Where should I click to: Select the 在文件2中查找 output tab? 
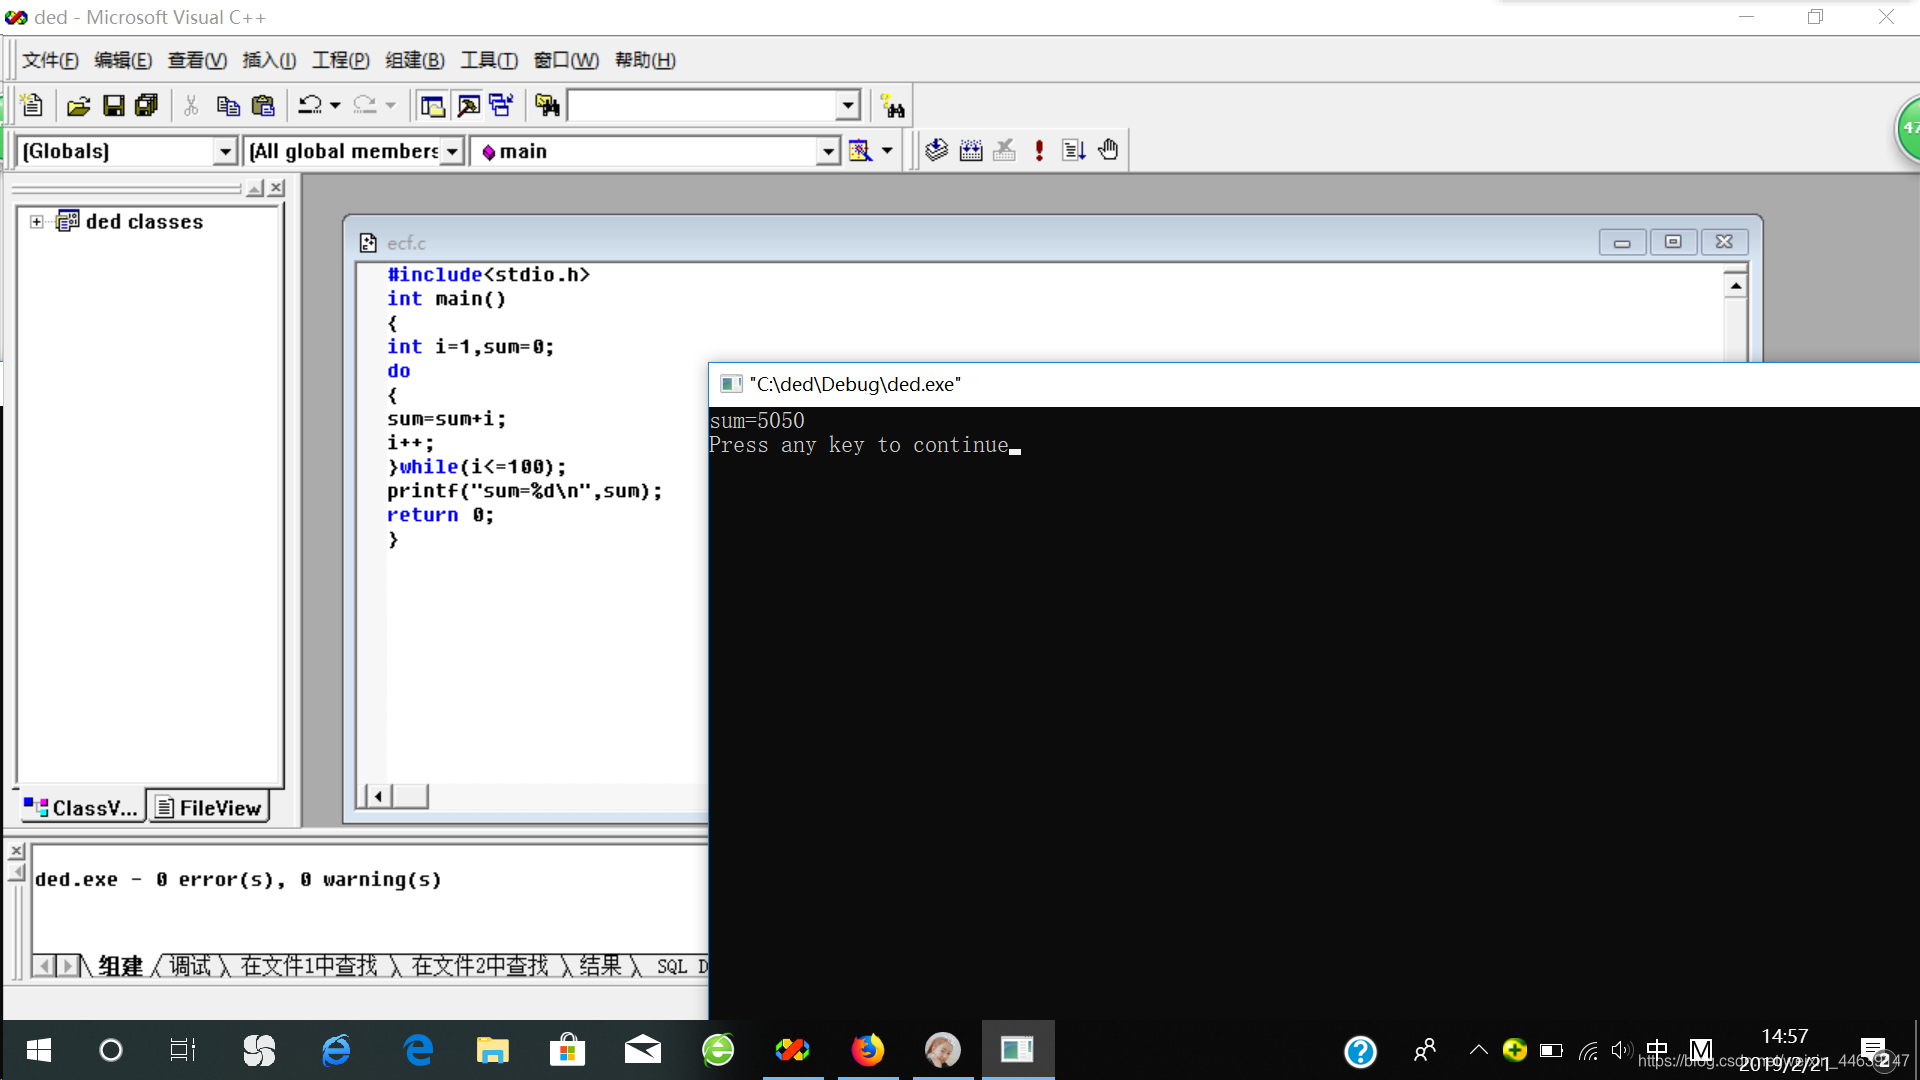tap(480, 966)
